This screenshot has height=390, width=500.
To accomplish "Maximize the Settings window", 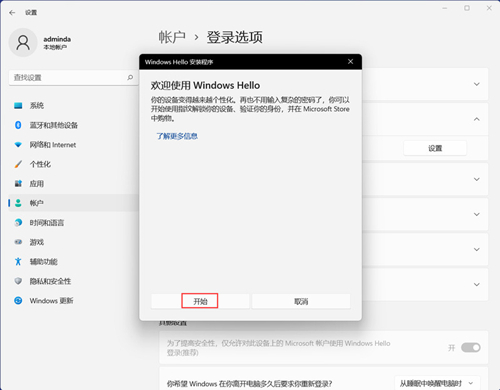I will coord(467,8).
